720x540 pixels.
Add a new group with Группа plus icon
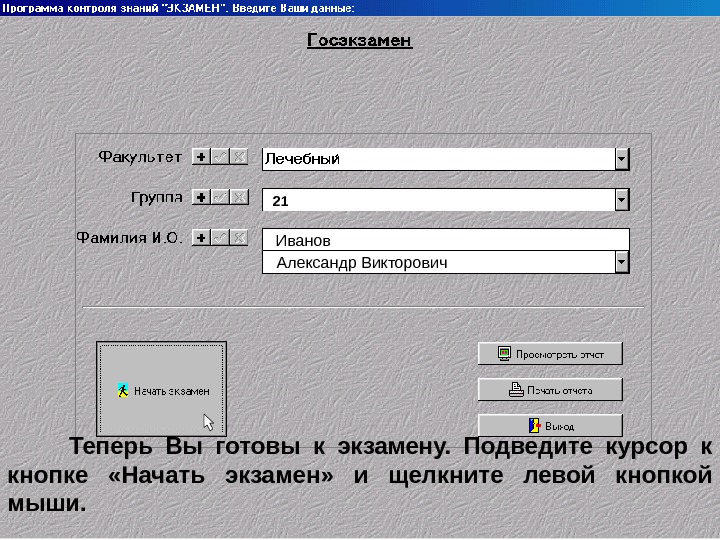(x=201, y=197)
